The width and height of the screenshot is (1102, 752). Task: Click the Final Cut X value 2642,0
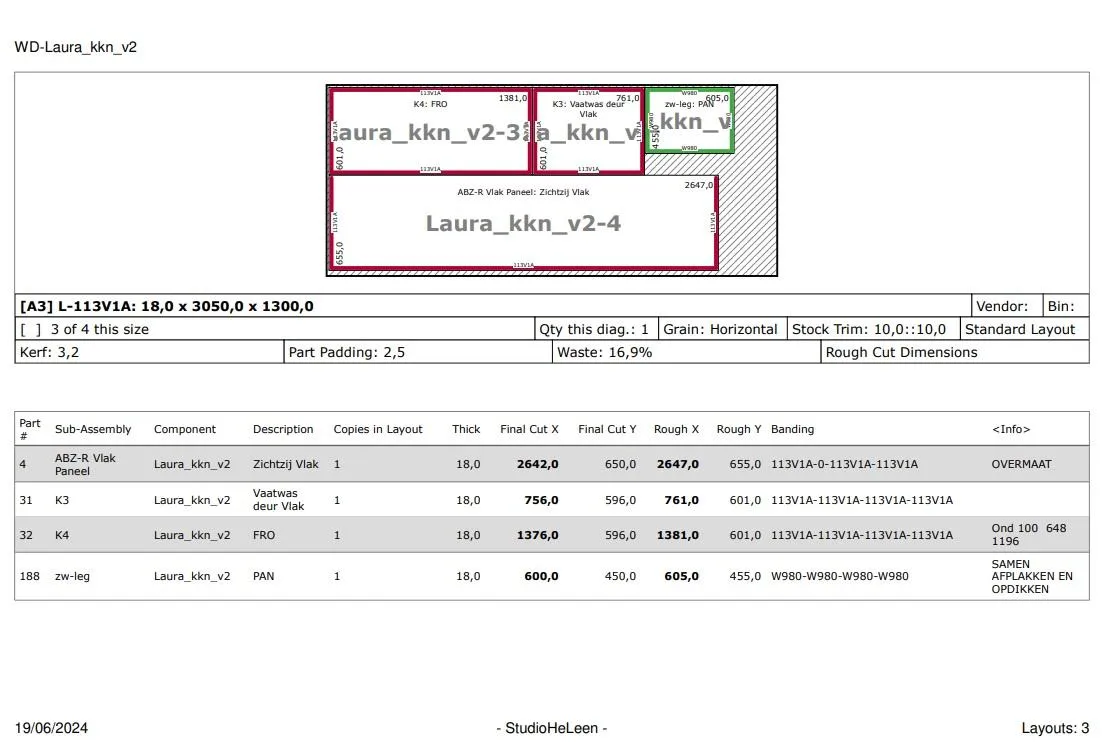[538, 465]
